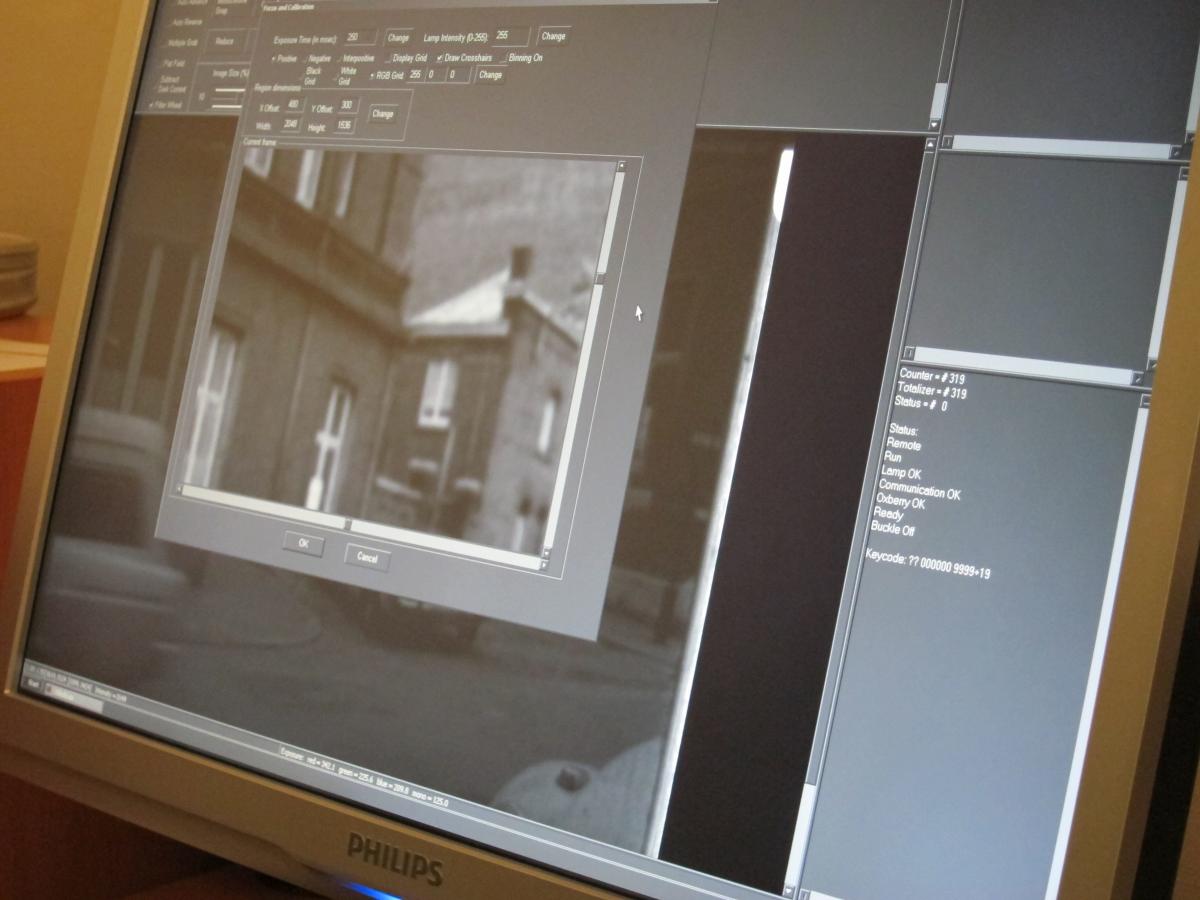The height and width of the screenshot is (900, 1200).
Task: Toggle the Filter Wheel option in main window
Action: [167, 104]
